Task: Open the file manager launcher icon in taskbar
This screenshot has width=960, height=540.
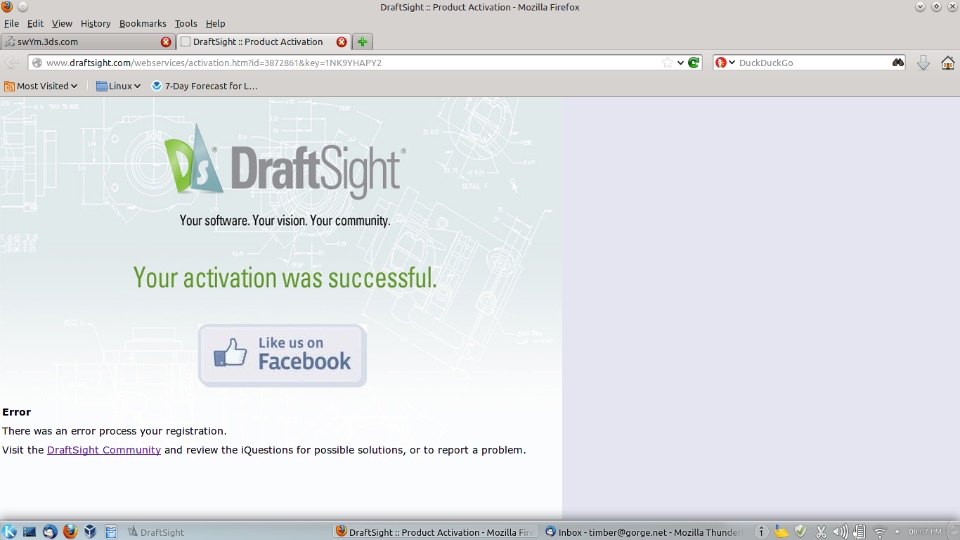Action: coord(111,531)
